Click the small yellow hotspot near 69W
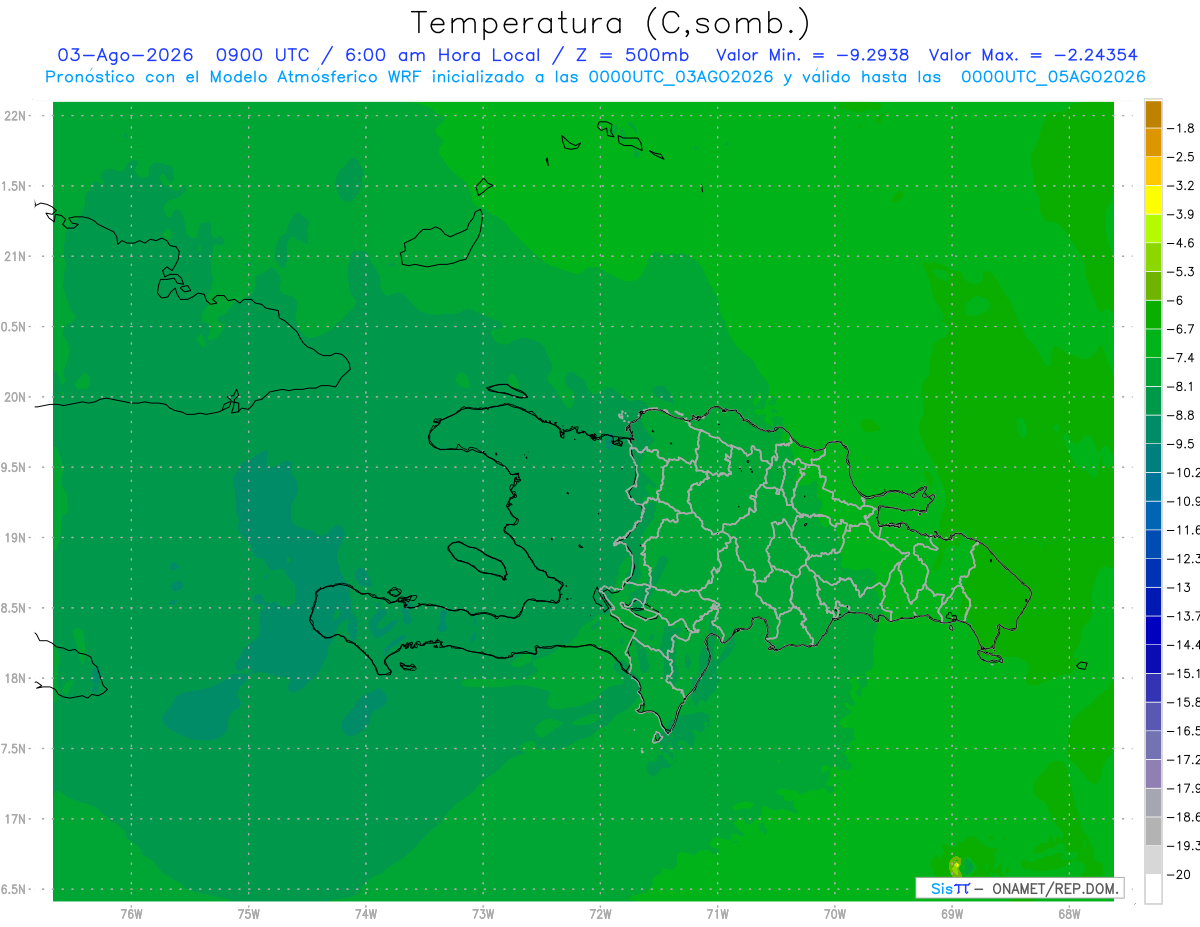The width and height of the screenshot is (1200, 927). [955, 864]
